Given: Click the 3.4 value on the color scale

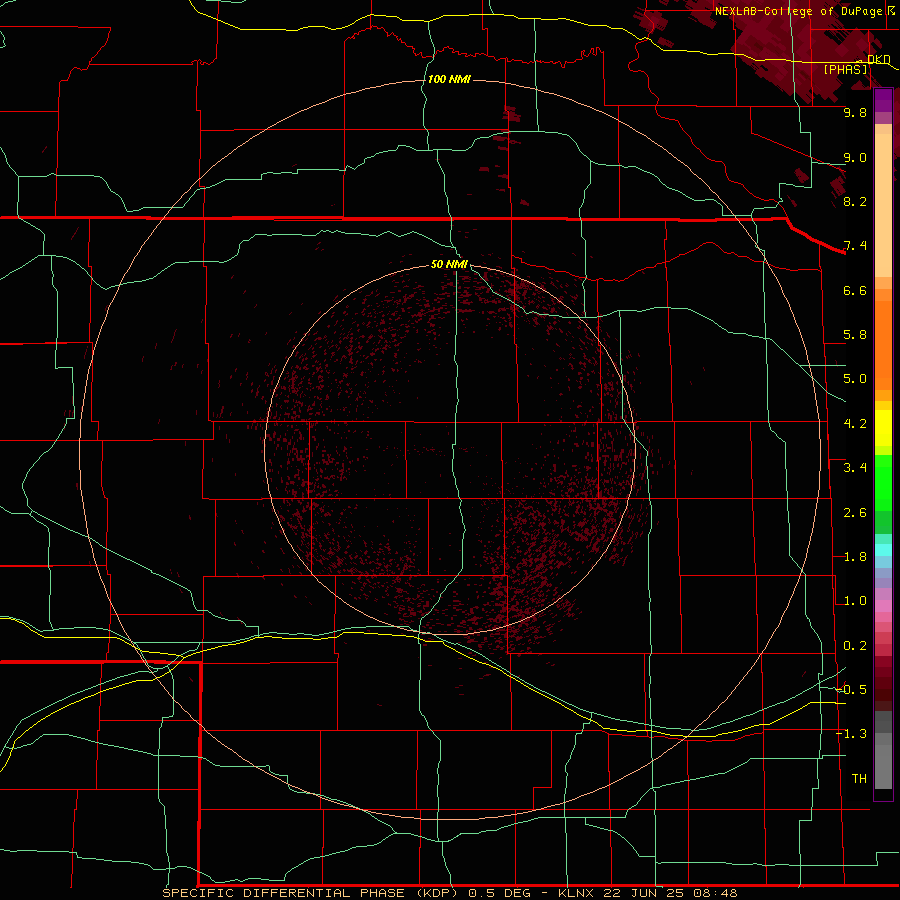Looking at the screenshot, I should tap(855, 468).
